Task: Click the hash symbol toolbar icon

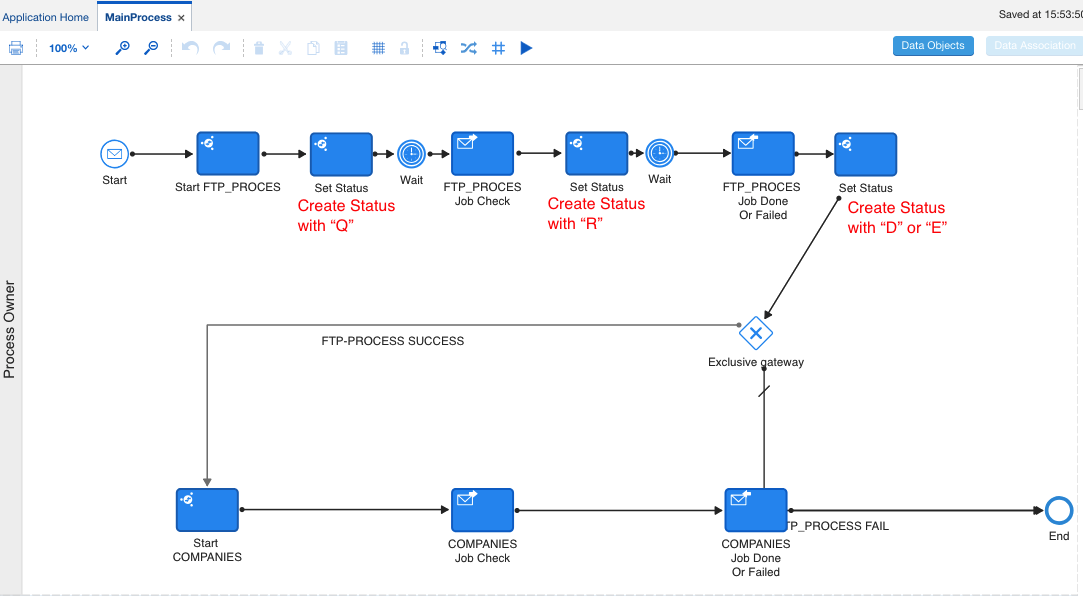Action: (x=498, y=48)
